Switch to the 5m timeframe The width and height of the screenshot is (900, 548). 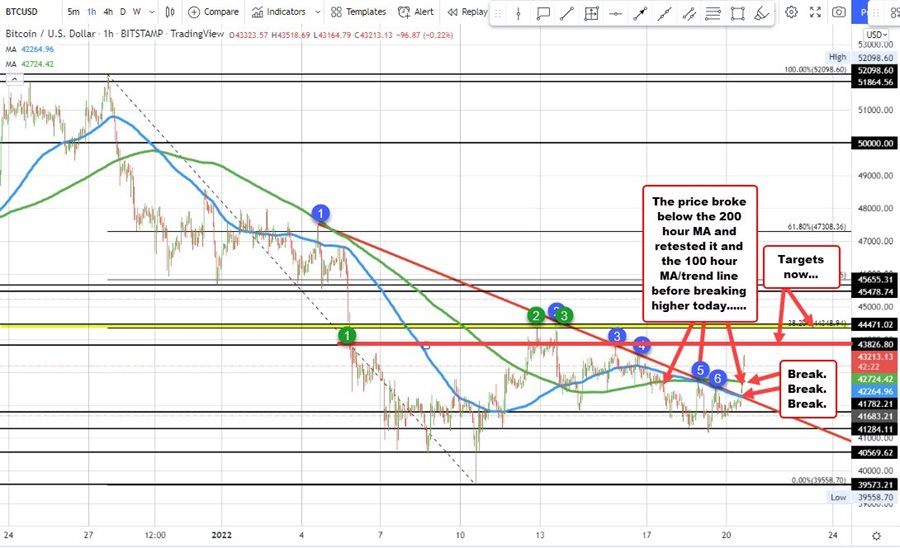point(75,12)
